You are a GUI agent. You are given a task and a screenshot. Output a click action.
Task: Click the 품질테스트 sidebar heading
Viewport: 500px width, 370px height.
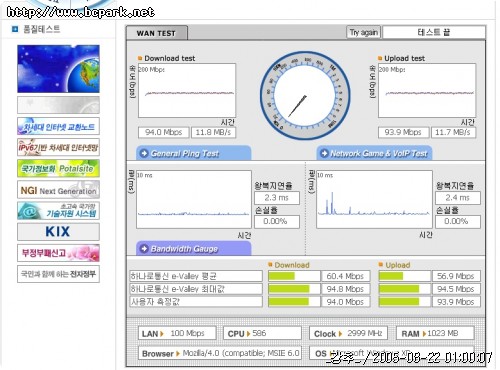42,29
